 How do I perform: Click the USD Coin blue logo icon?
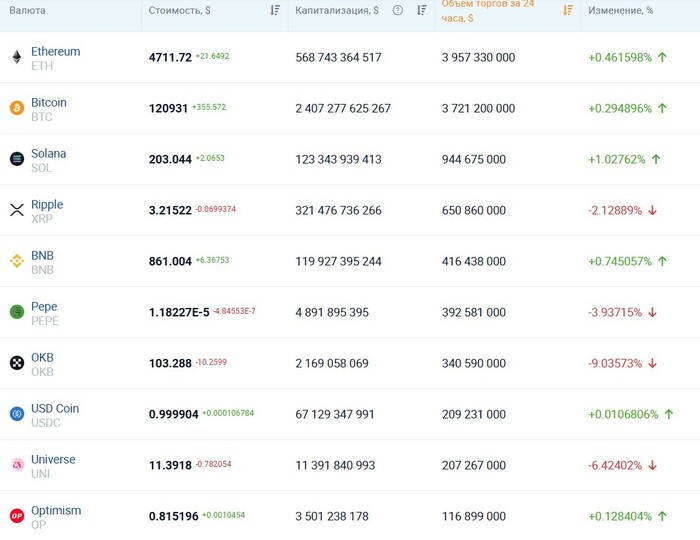tap(17, 414)
